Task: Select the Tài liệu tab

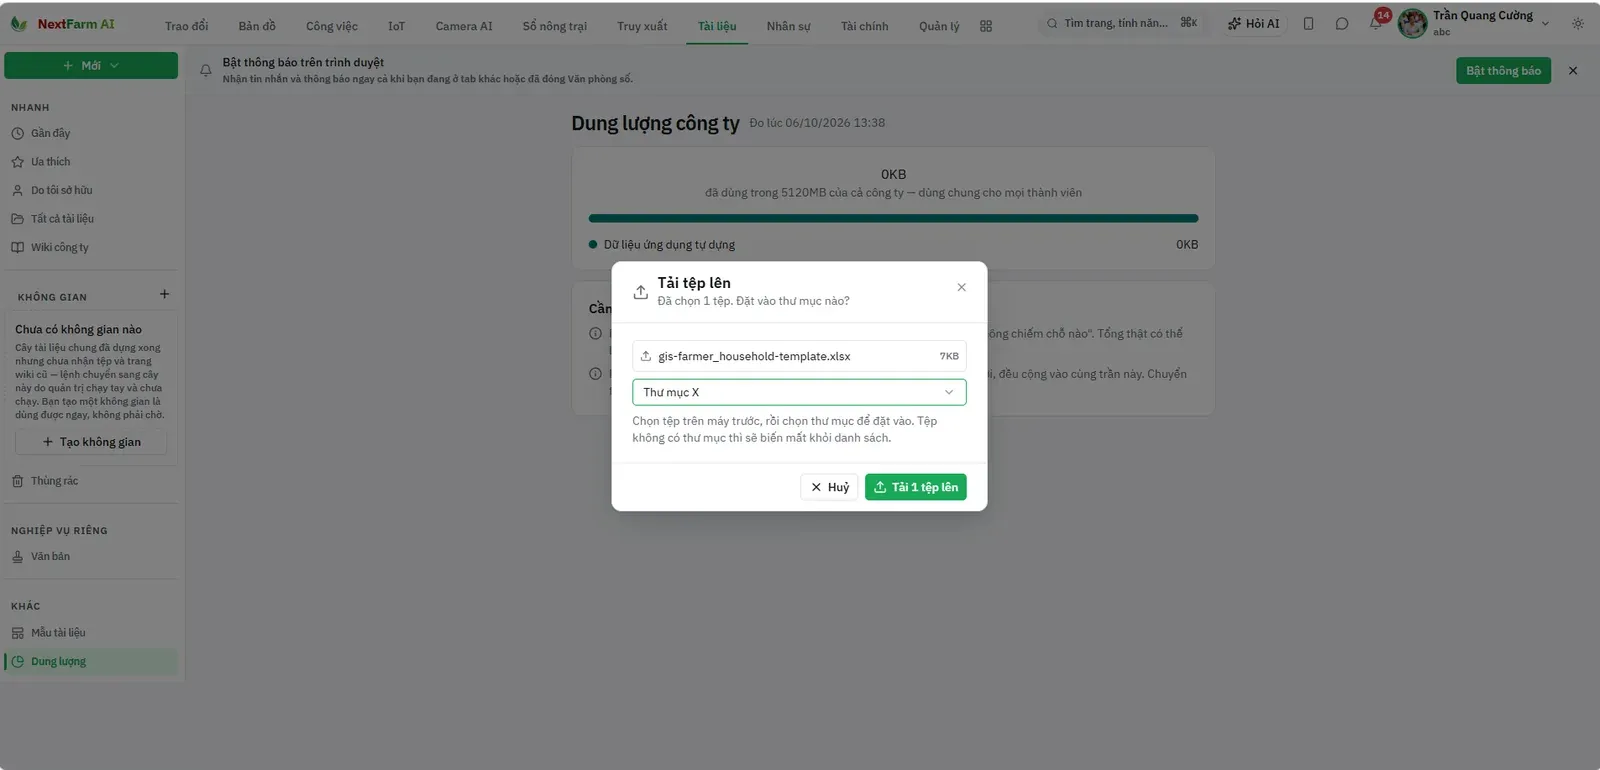Action: click(717, 26)
